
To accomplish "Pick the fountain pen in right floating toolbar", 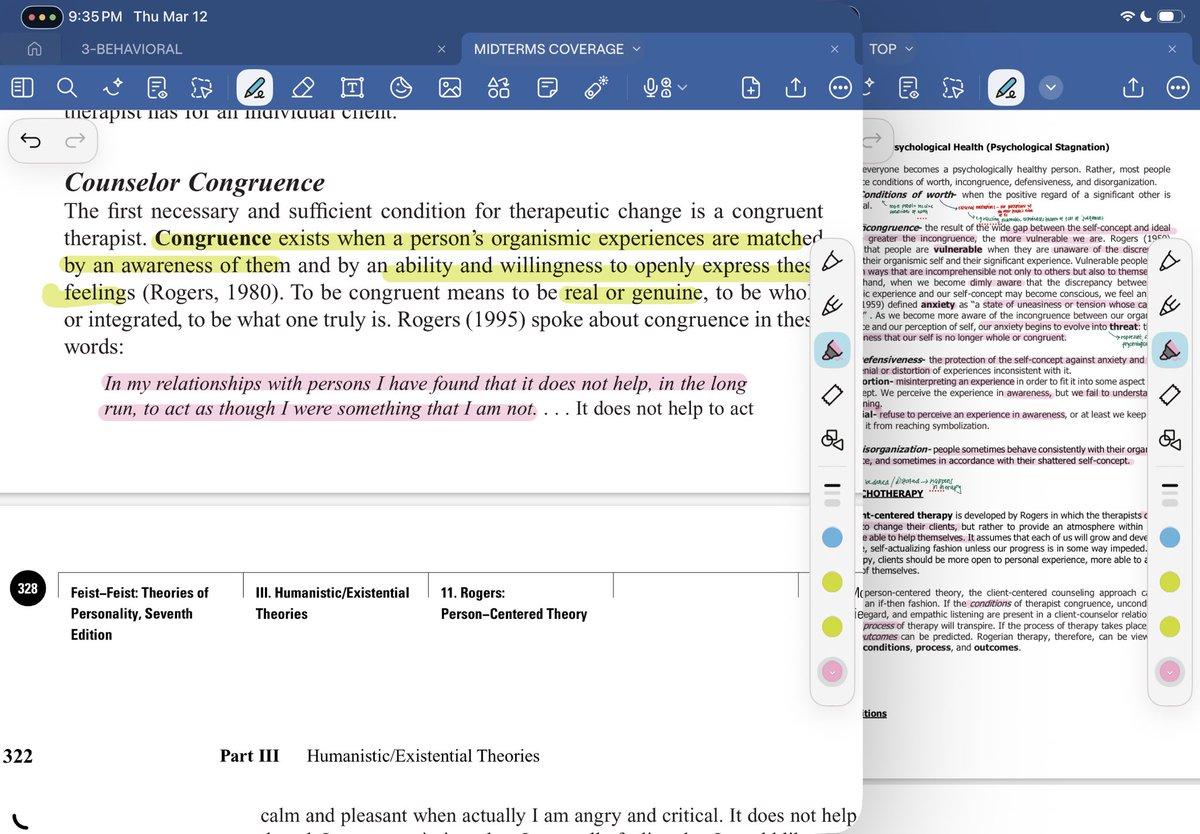I will coord(1169,261).
